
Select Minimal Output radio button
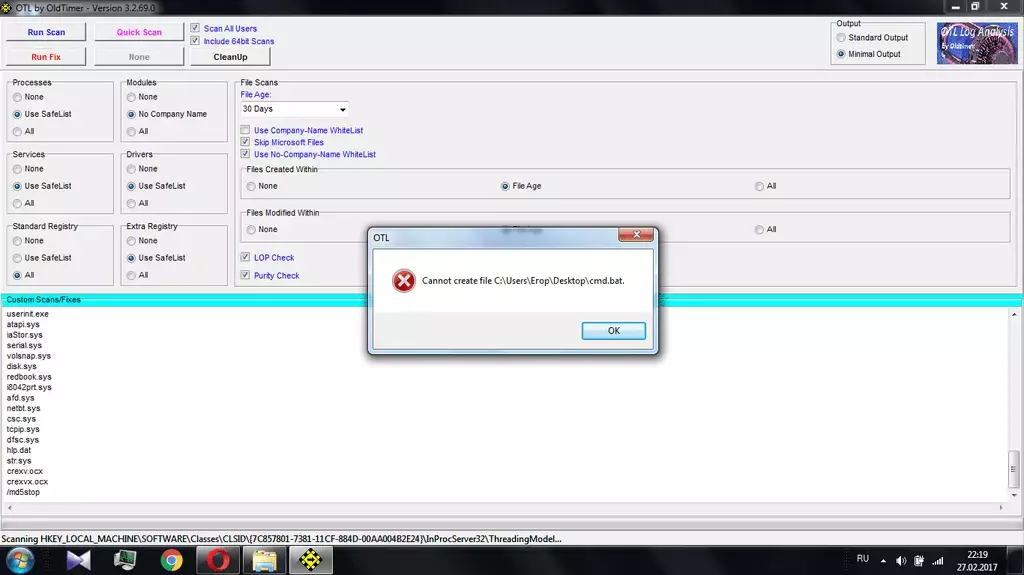click(x=841, y=54)
